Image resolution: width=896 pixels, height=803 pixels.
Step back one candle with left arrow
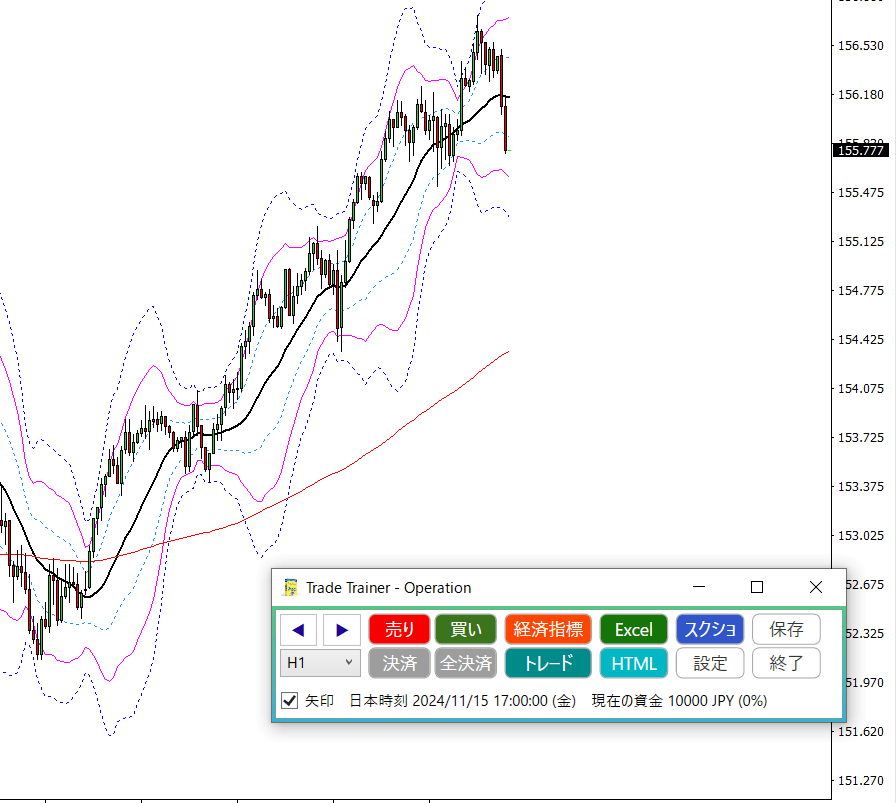tap(299, 629)
